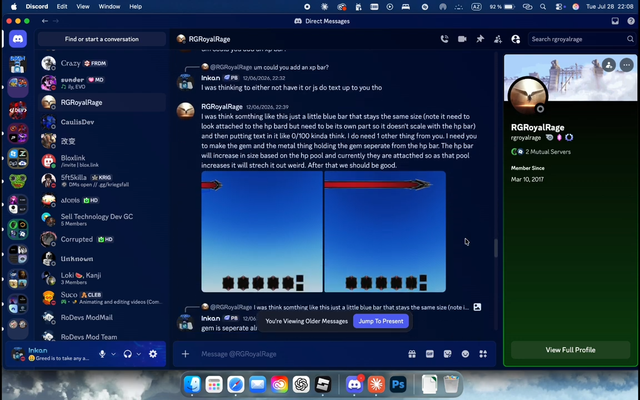Click the plus attachment button in message box

[x=185, y=354]
